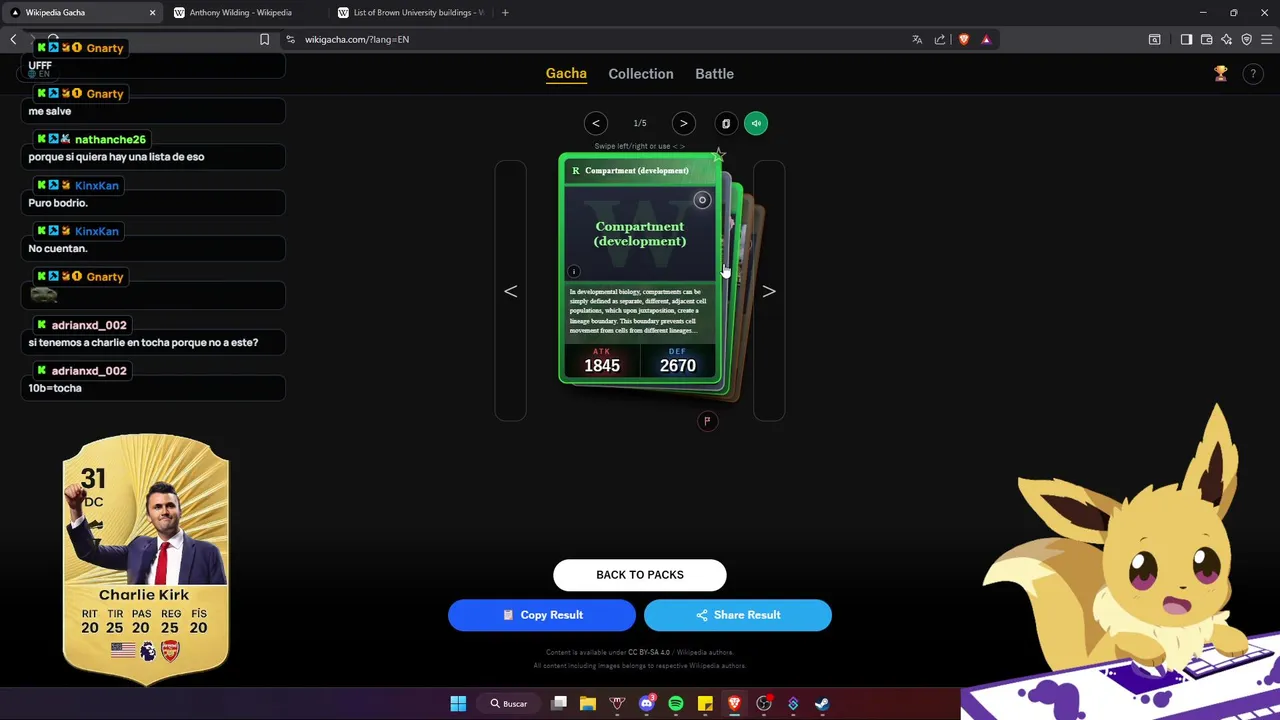This screenshot has width=1280, height=720.
Task: Open the CC BY-SA 4.0 license link
Action: coord(649,652)
